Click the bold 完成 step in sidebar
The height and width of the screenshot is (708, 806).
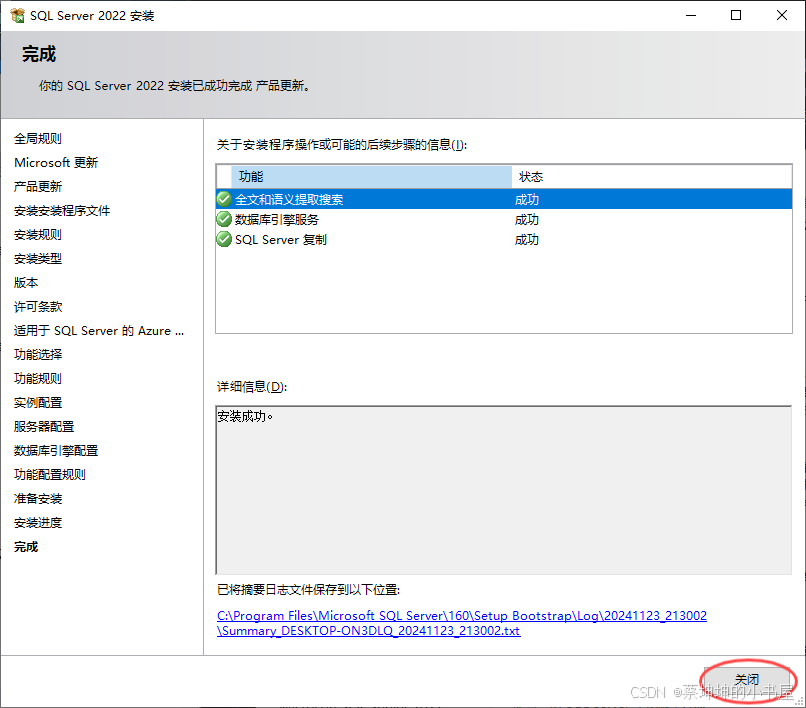[26, 547]
